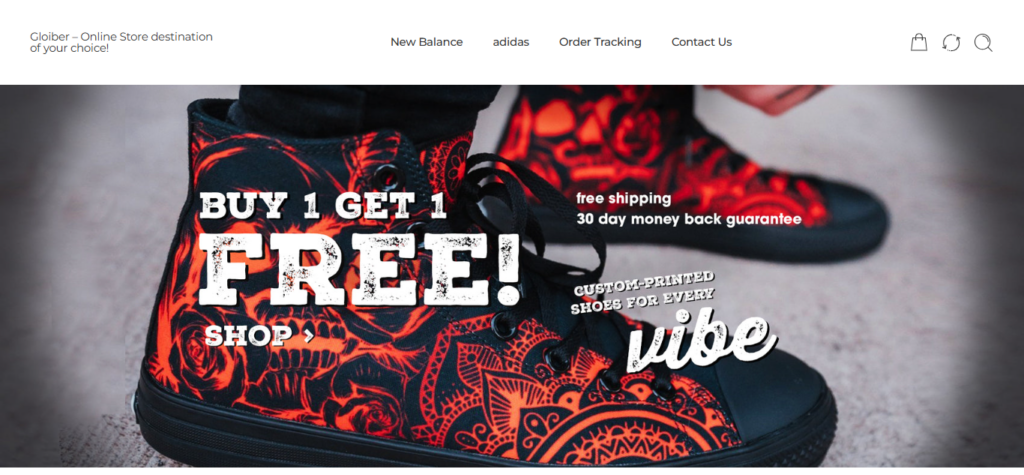Click the compare arrows refresh icon
Image resolution: width=1024 pixels, height=475 pixels.
pyautogui.click(x=951, y=42)
